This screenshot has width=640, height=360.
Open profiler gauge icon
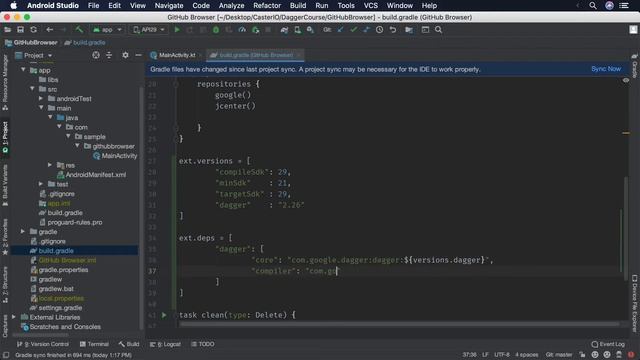click(x=242, y=30)
